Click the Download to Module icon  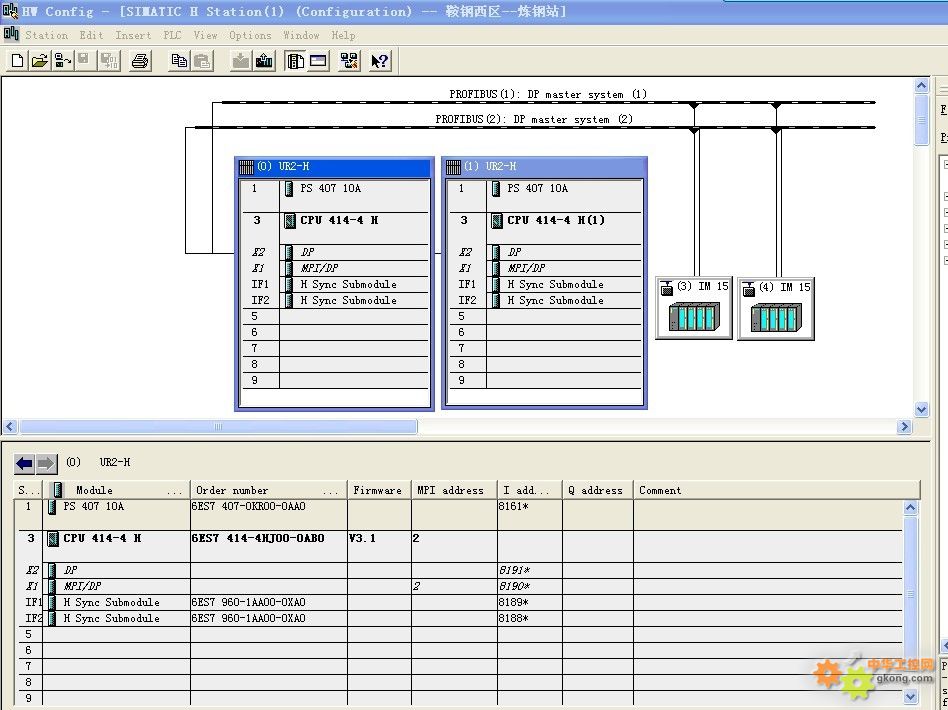pos(241,60)
